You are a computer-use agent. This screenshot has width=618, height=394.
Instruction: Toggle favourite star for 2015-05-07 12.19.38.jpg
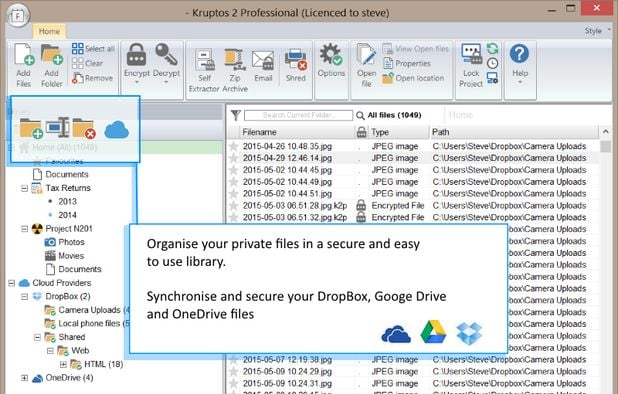pyautogui.click(x=233, y=359)
